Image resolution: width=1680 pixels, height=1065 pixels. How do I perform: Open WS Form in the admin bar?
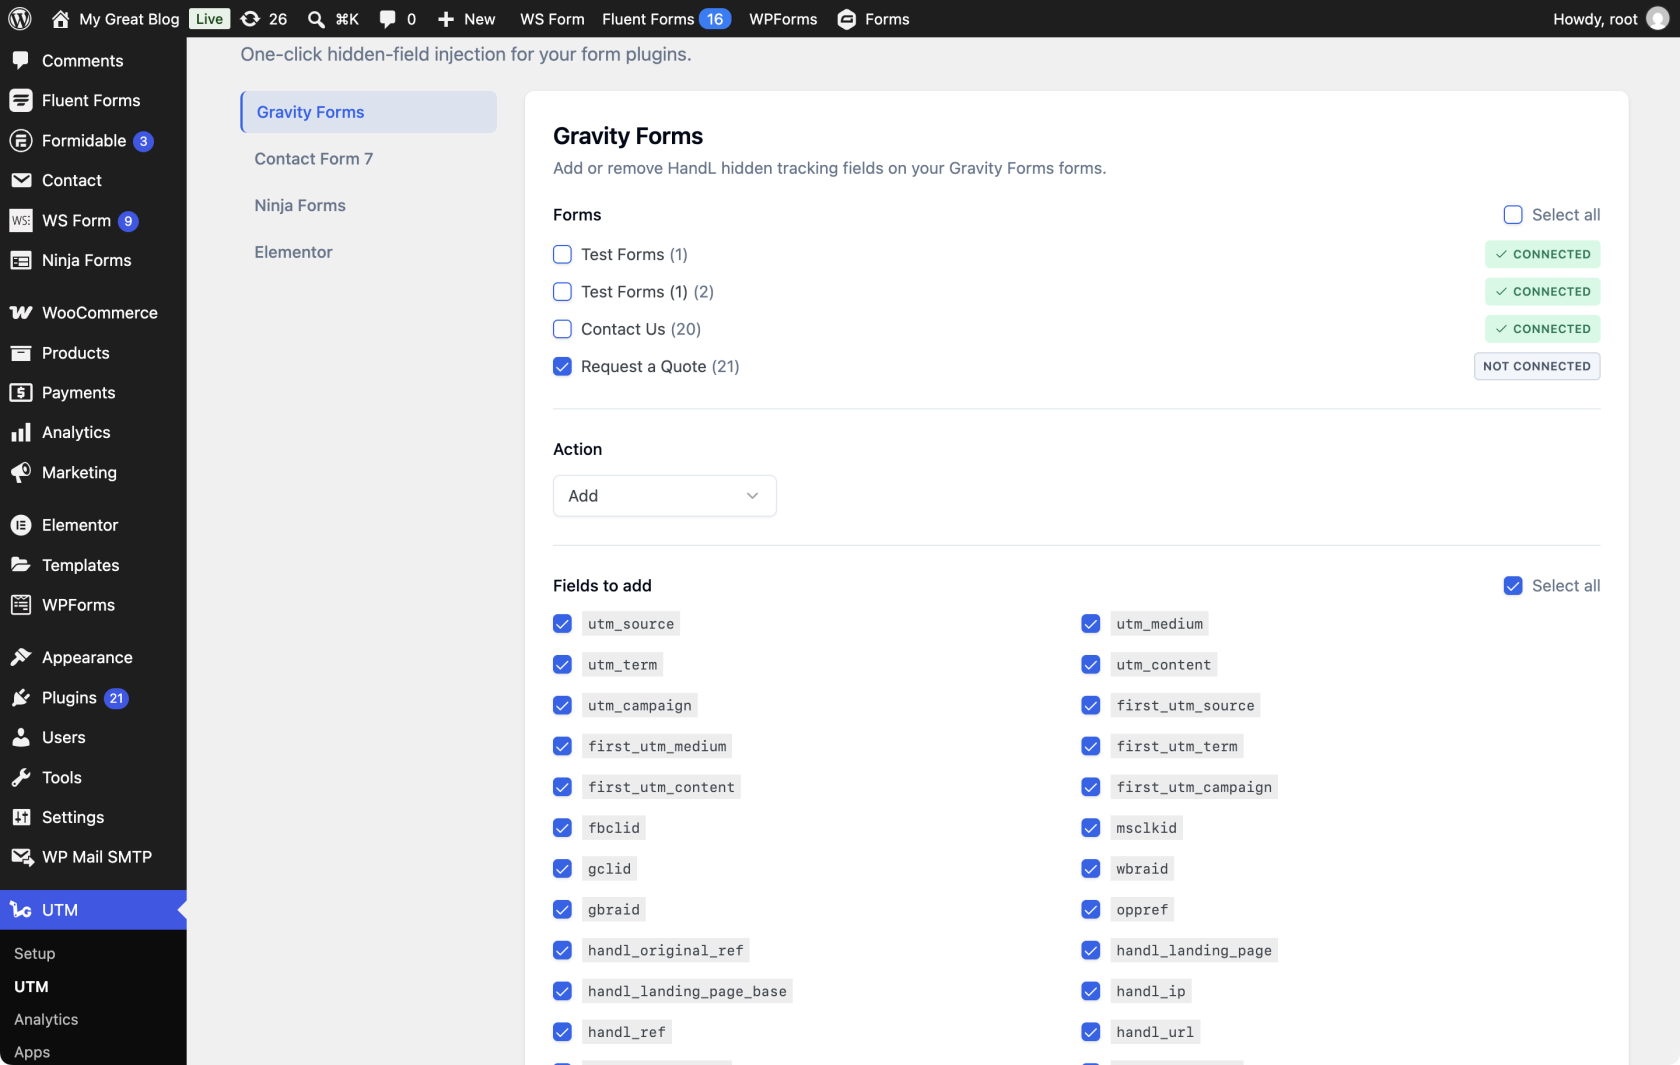tap(552, 19)
